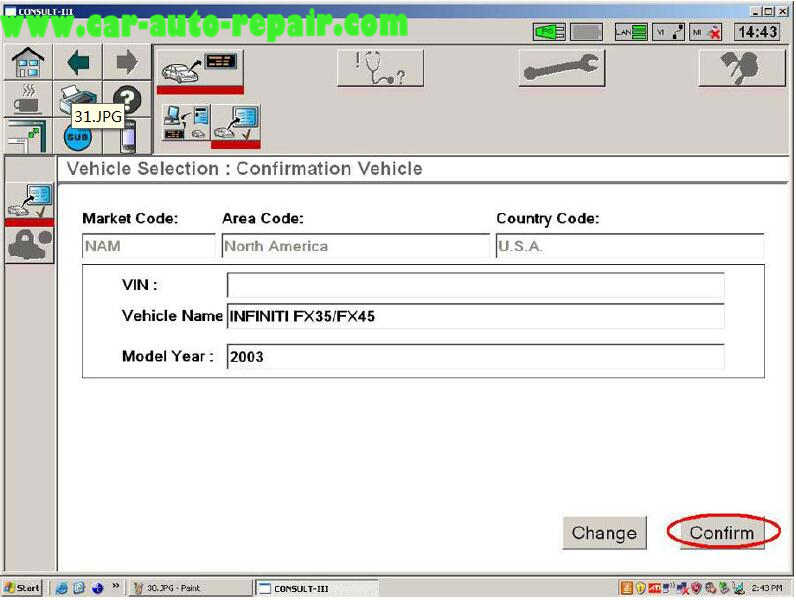Click the screen capture icon with green arrows
Image resolution: width=796 pixels, height=600 pixels.
pyautogui.click(x=28, y=136)
